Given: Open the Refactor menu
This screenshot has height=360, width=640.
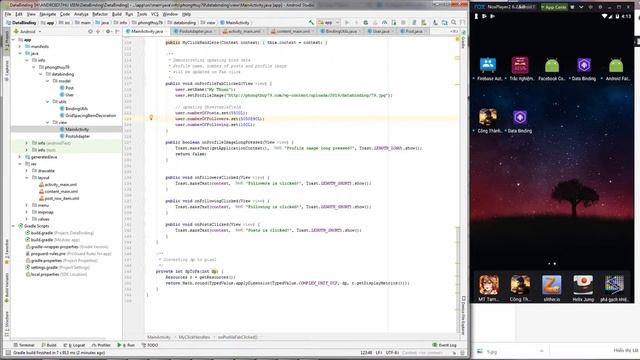Looking at the screenshot, I should (x=100, y=14).
